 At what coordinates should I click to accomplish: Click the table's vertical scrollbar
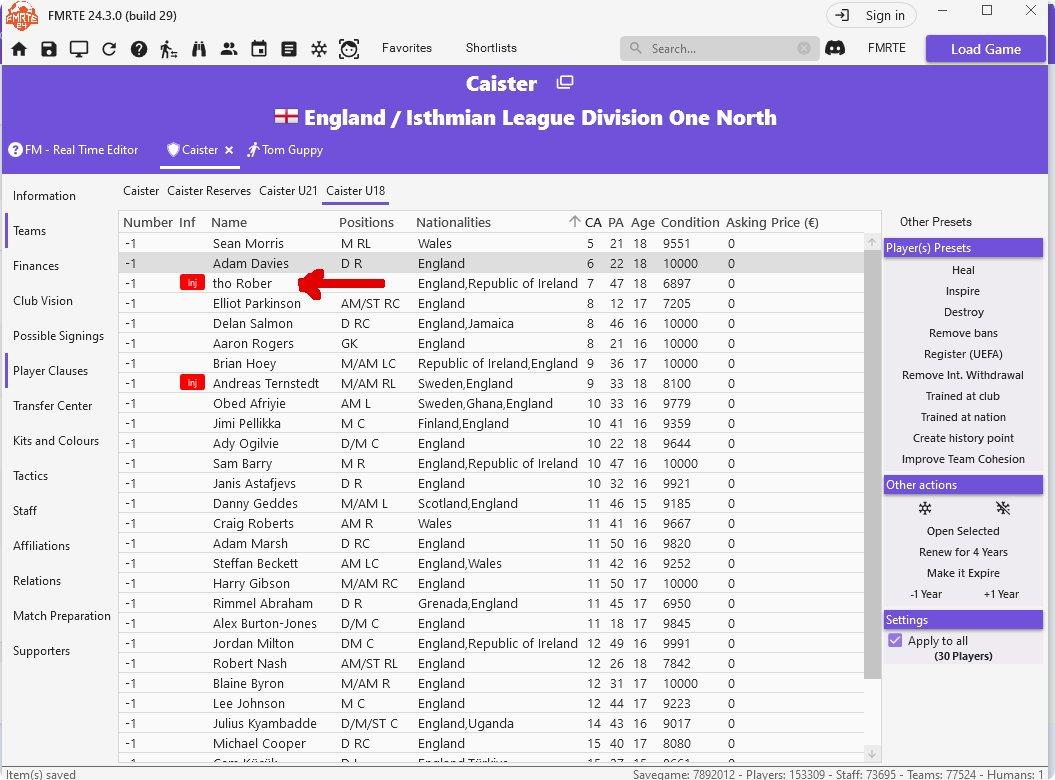[871, 450]
